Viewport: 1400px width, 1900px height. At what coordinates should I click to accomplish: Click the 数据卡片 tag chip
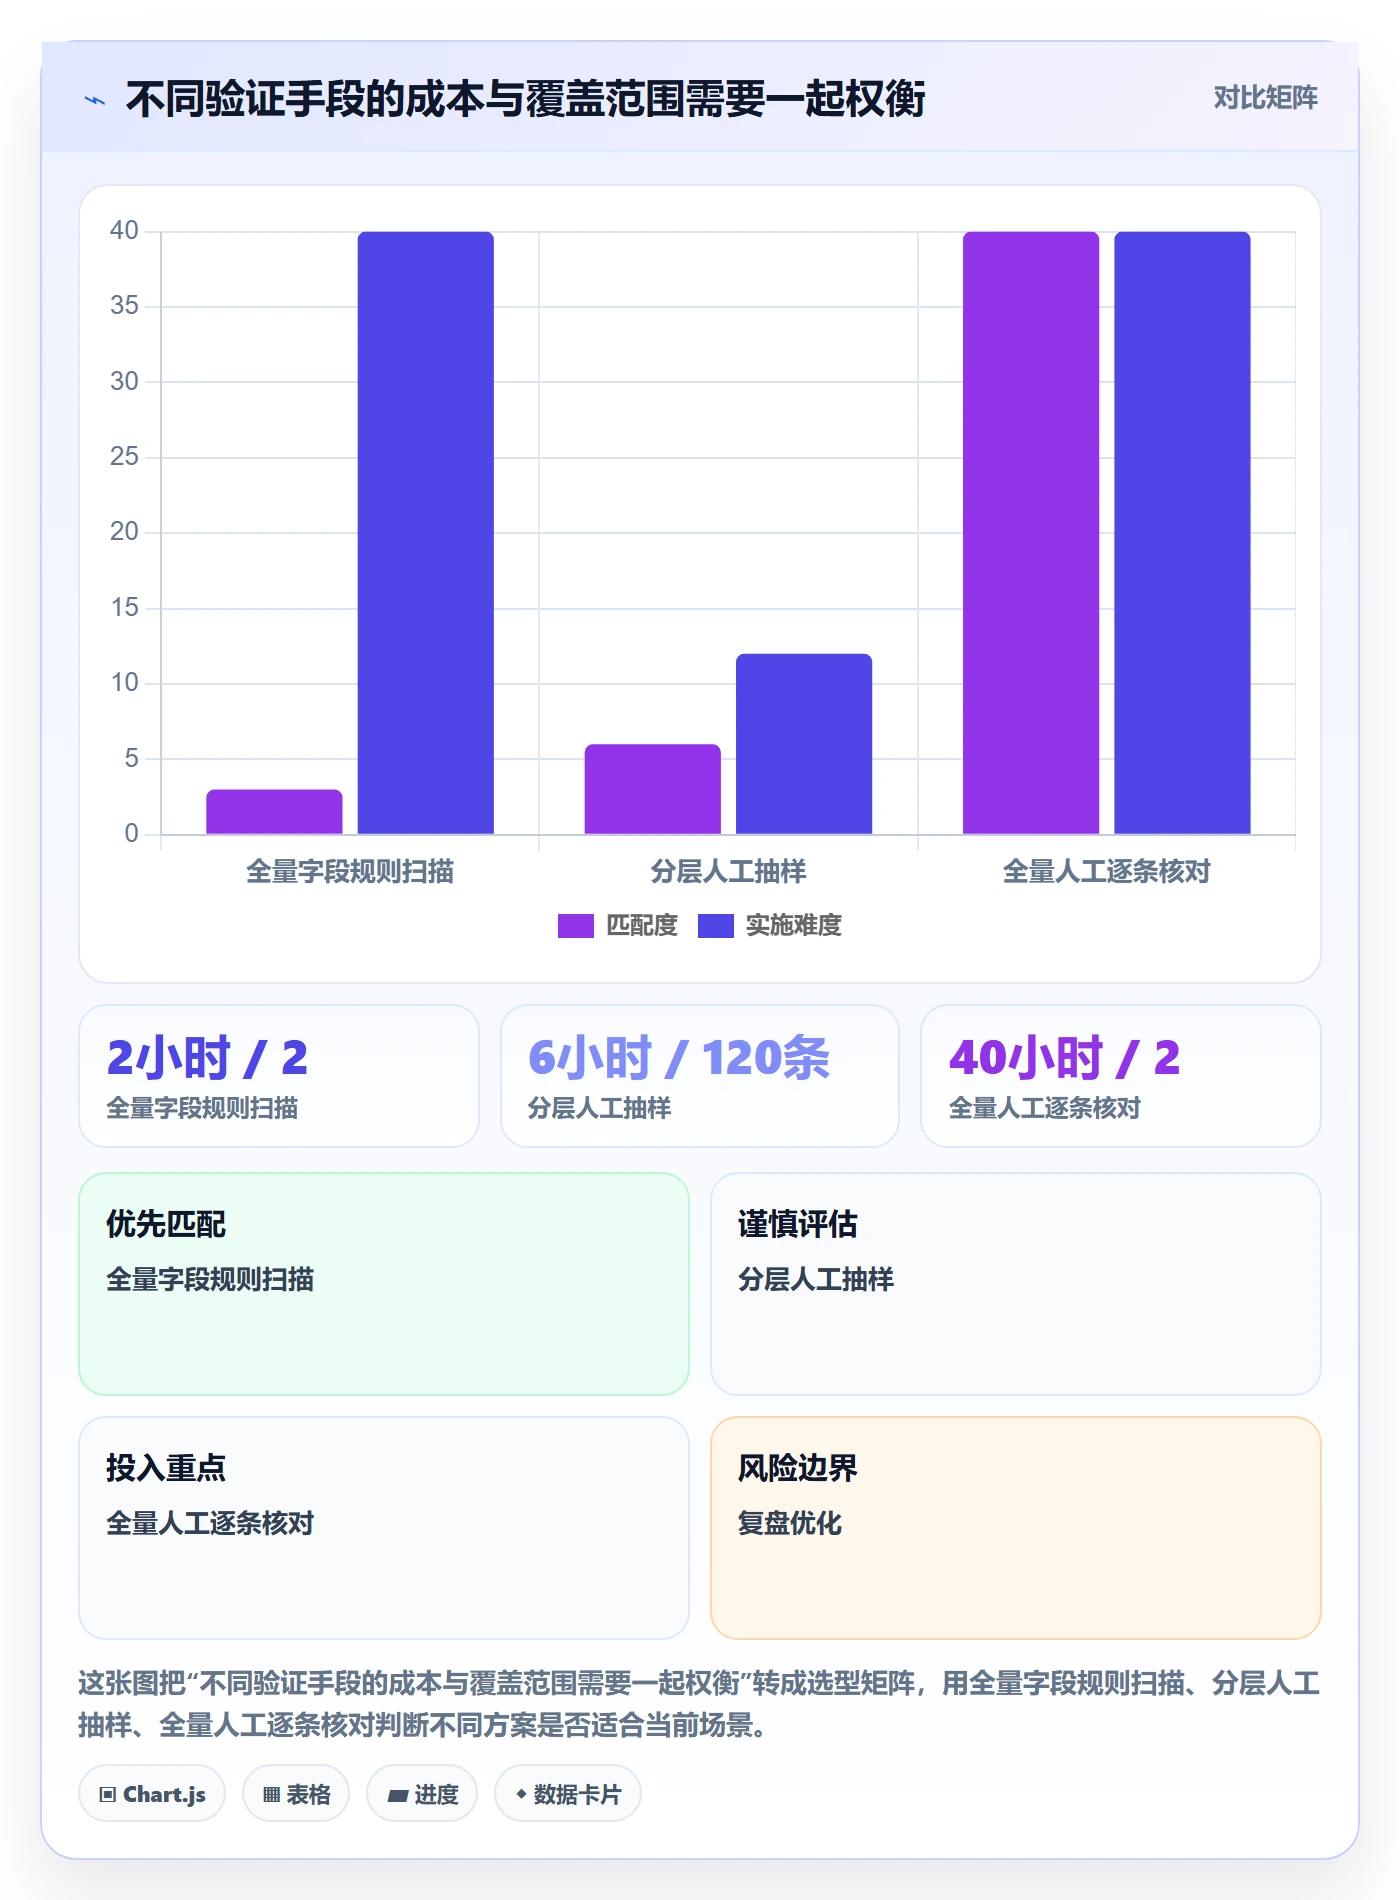tap(568, 1794)
